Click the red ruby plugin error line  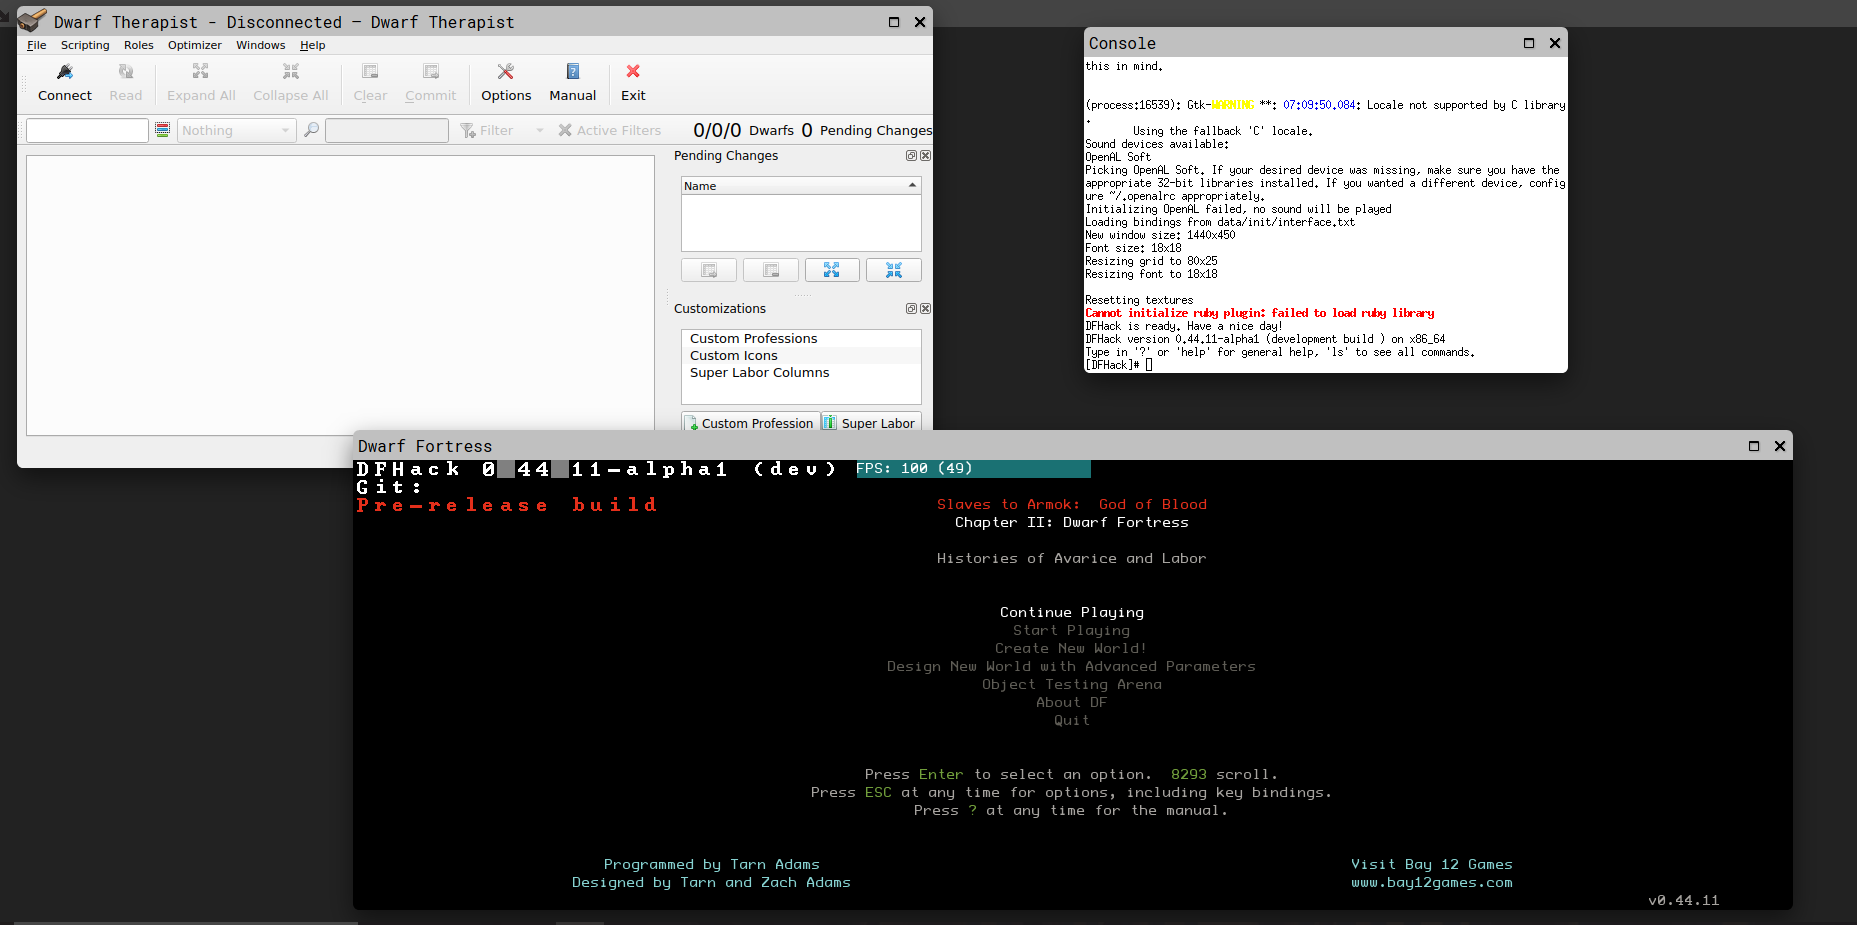1260,313
